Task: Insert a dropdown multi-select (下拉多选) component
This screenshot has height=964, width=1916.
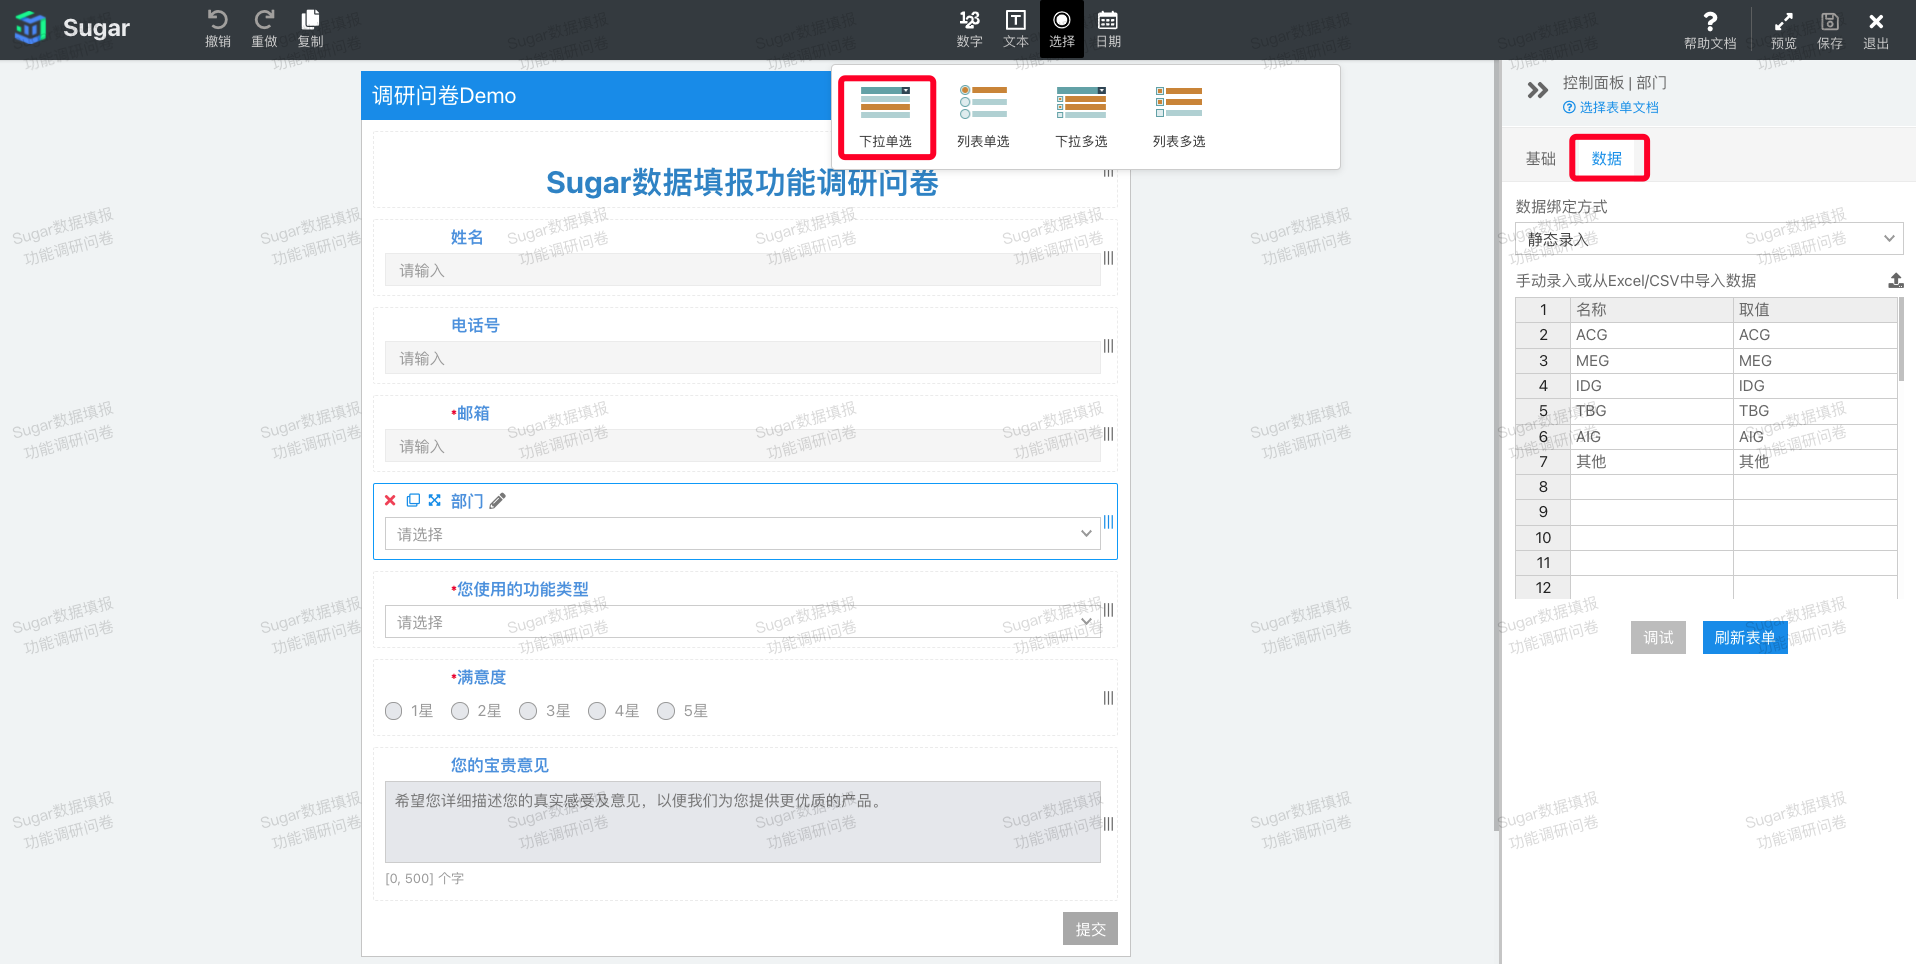Action: tap(1081, 117)
